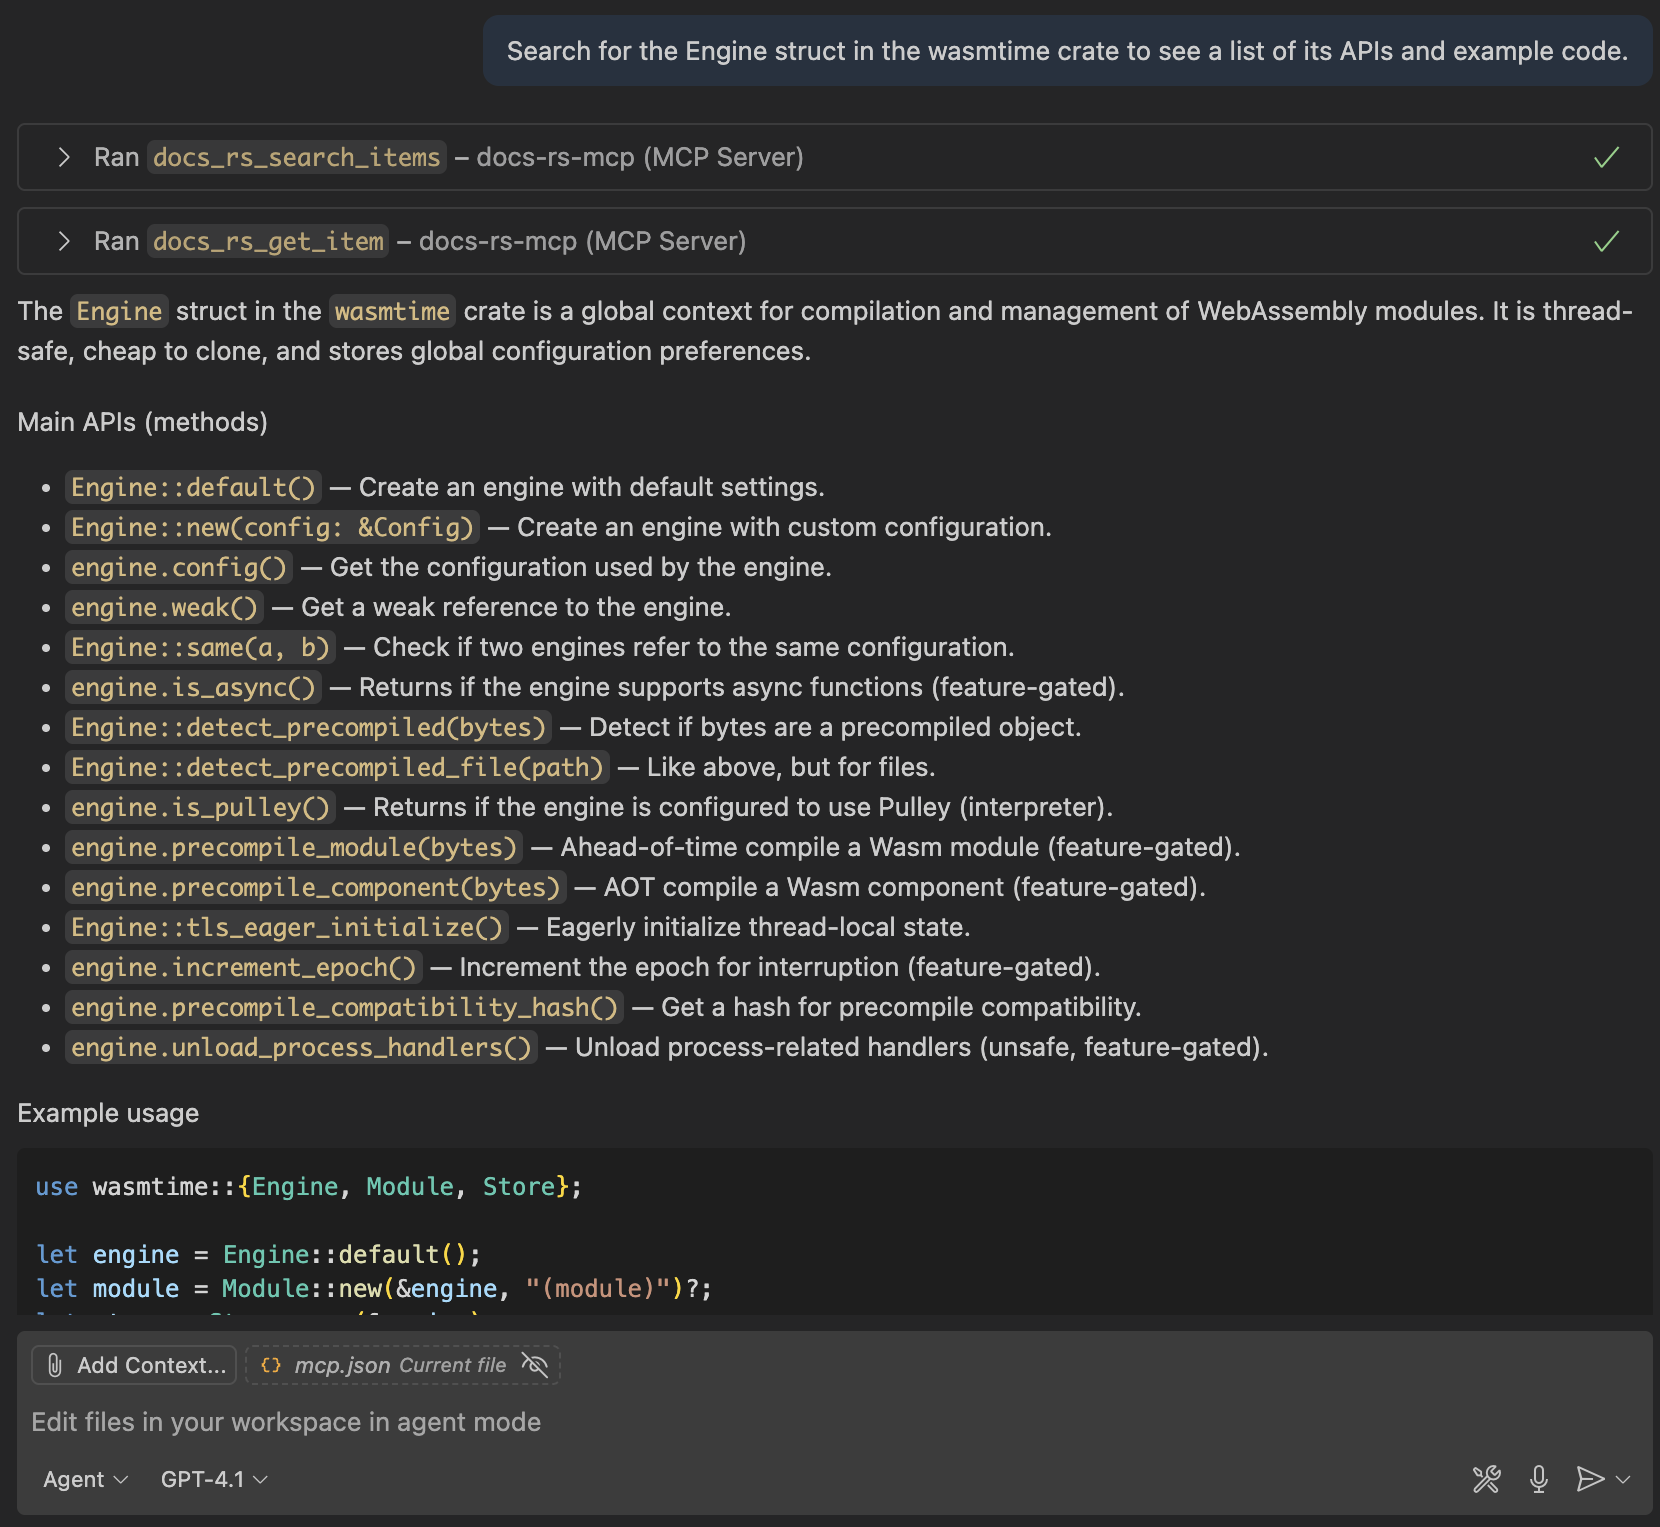Expand the docs_rs_search_items tool run
1660x1527 pixels.
point(64,157)
